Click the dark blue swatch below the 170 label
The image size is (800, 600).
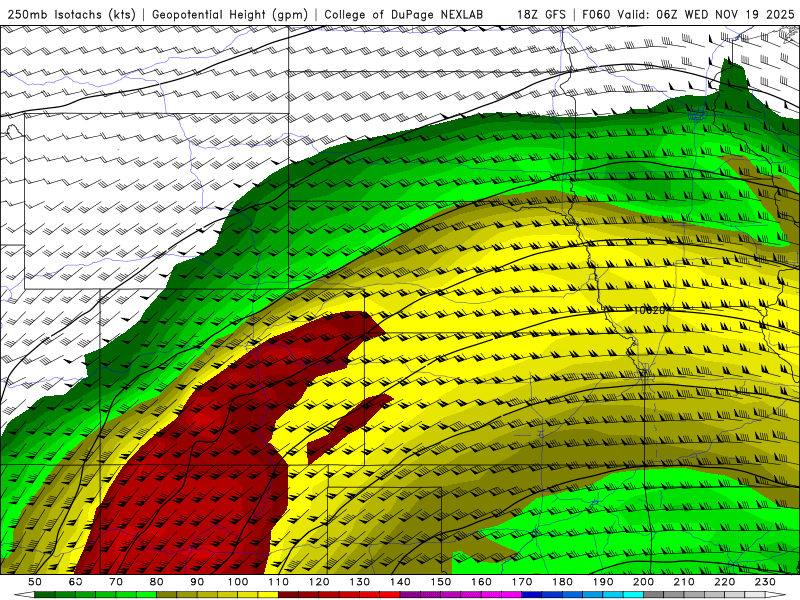[532, 594]
